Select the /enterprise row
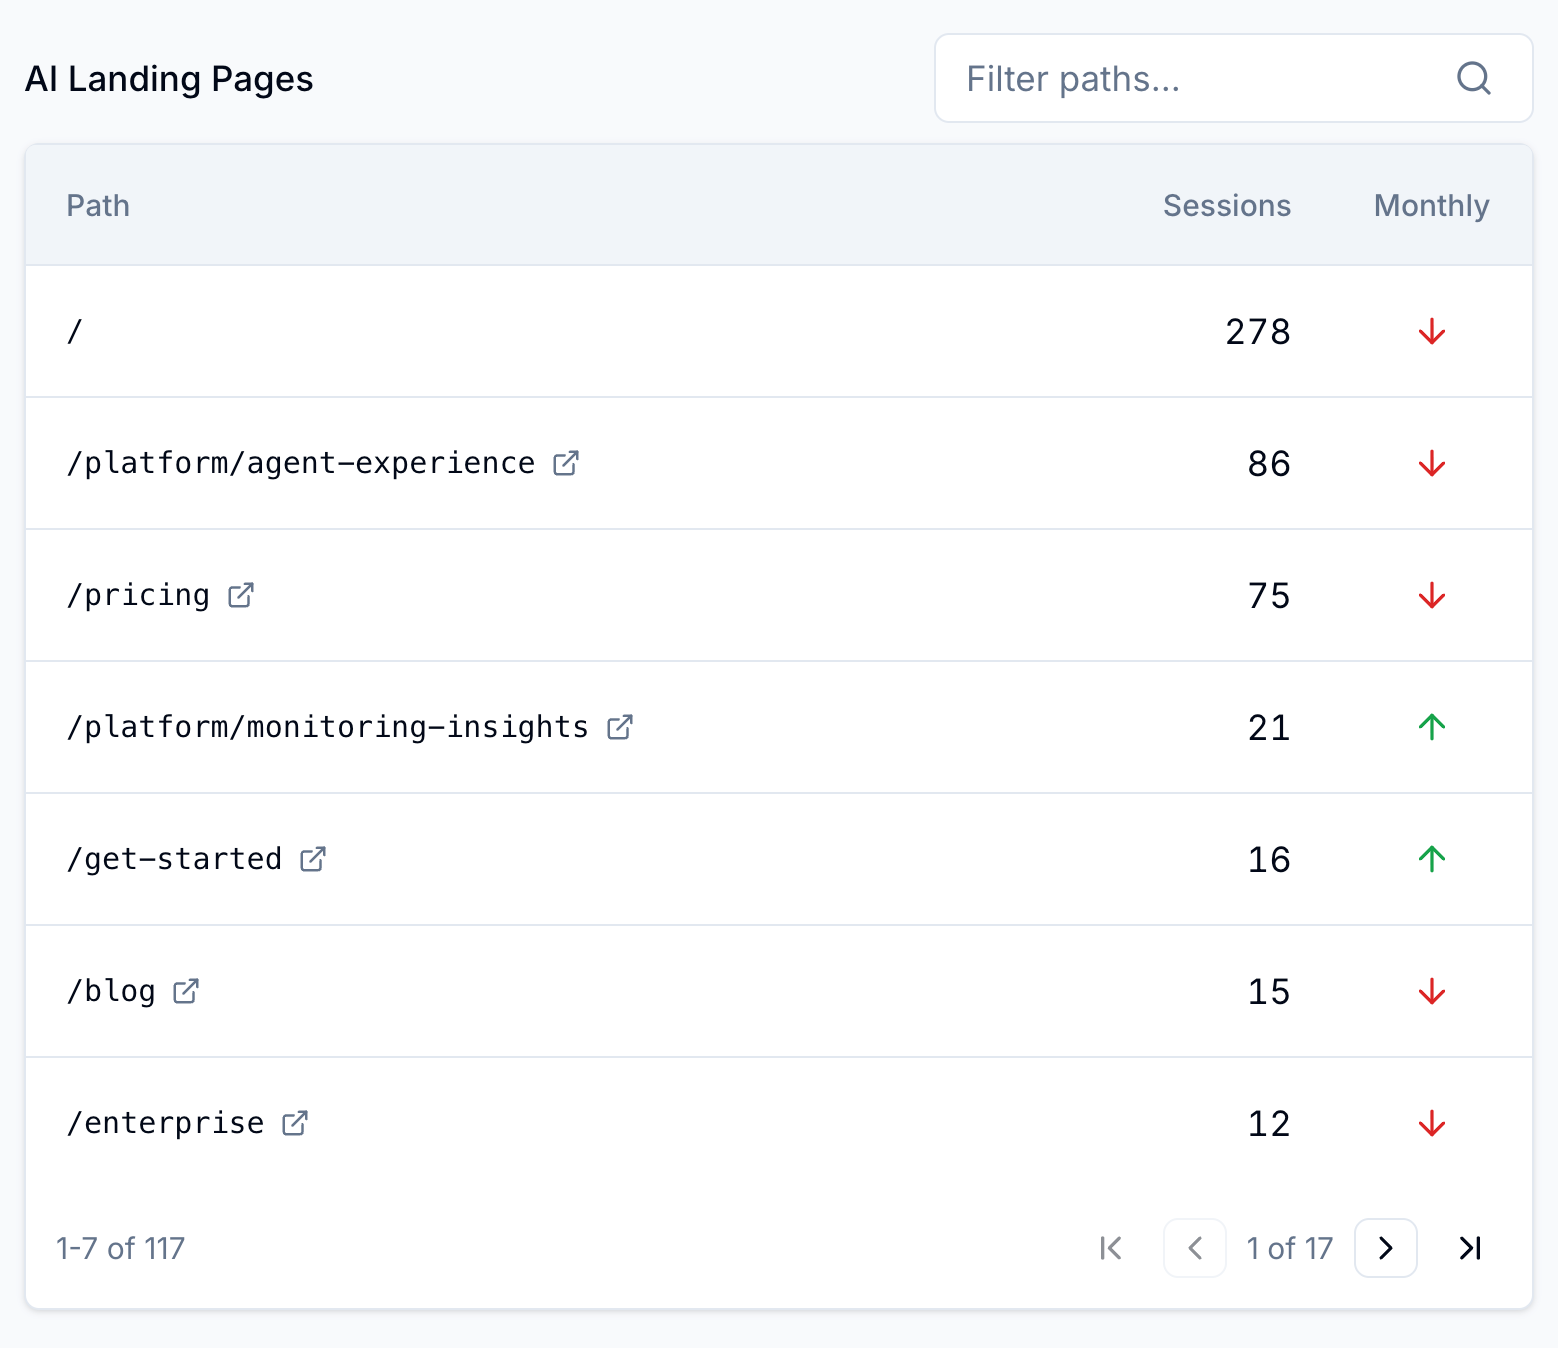Viewport: 1558px width, 1348px height. 700,1123
